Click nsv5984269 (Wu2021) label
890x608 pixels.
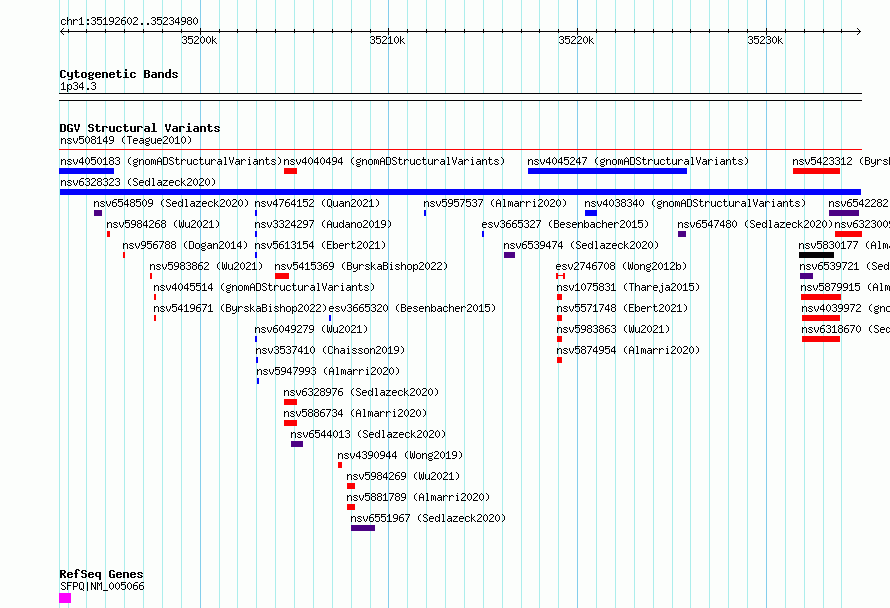(x=404, y=476)
